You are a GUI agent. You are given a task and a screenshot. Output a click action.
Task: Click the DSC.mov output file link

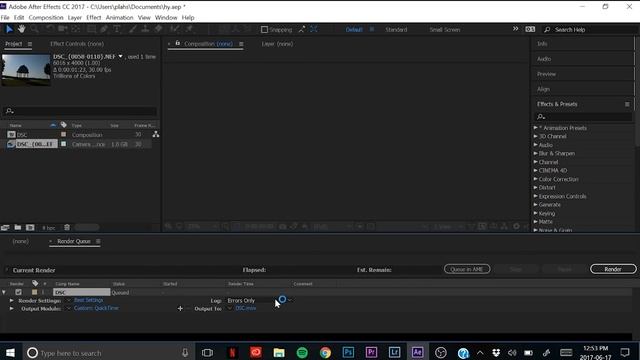(246, 308)
